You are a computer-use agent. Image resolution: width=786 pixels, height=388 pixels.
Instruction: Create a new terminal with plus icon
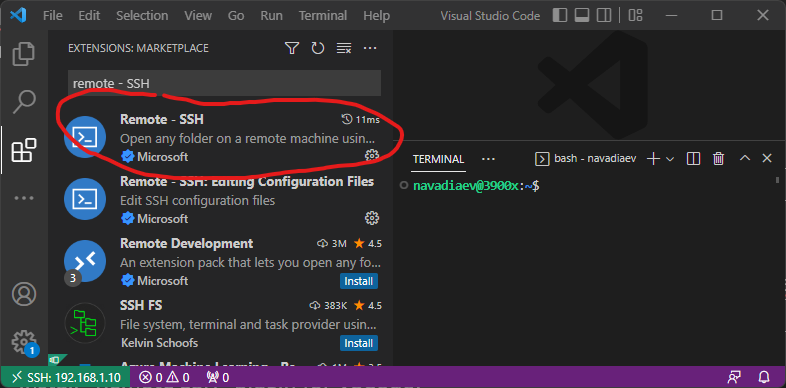pos(653,159)
